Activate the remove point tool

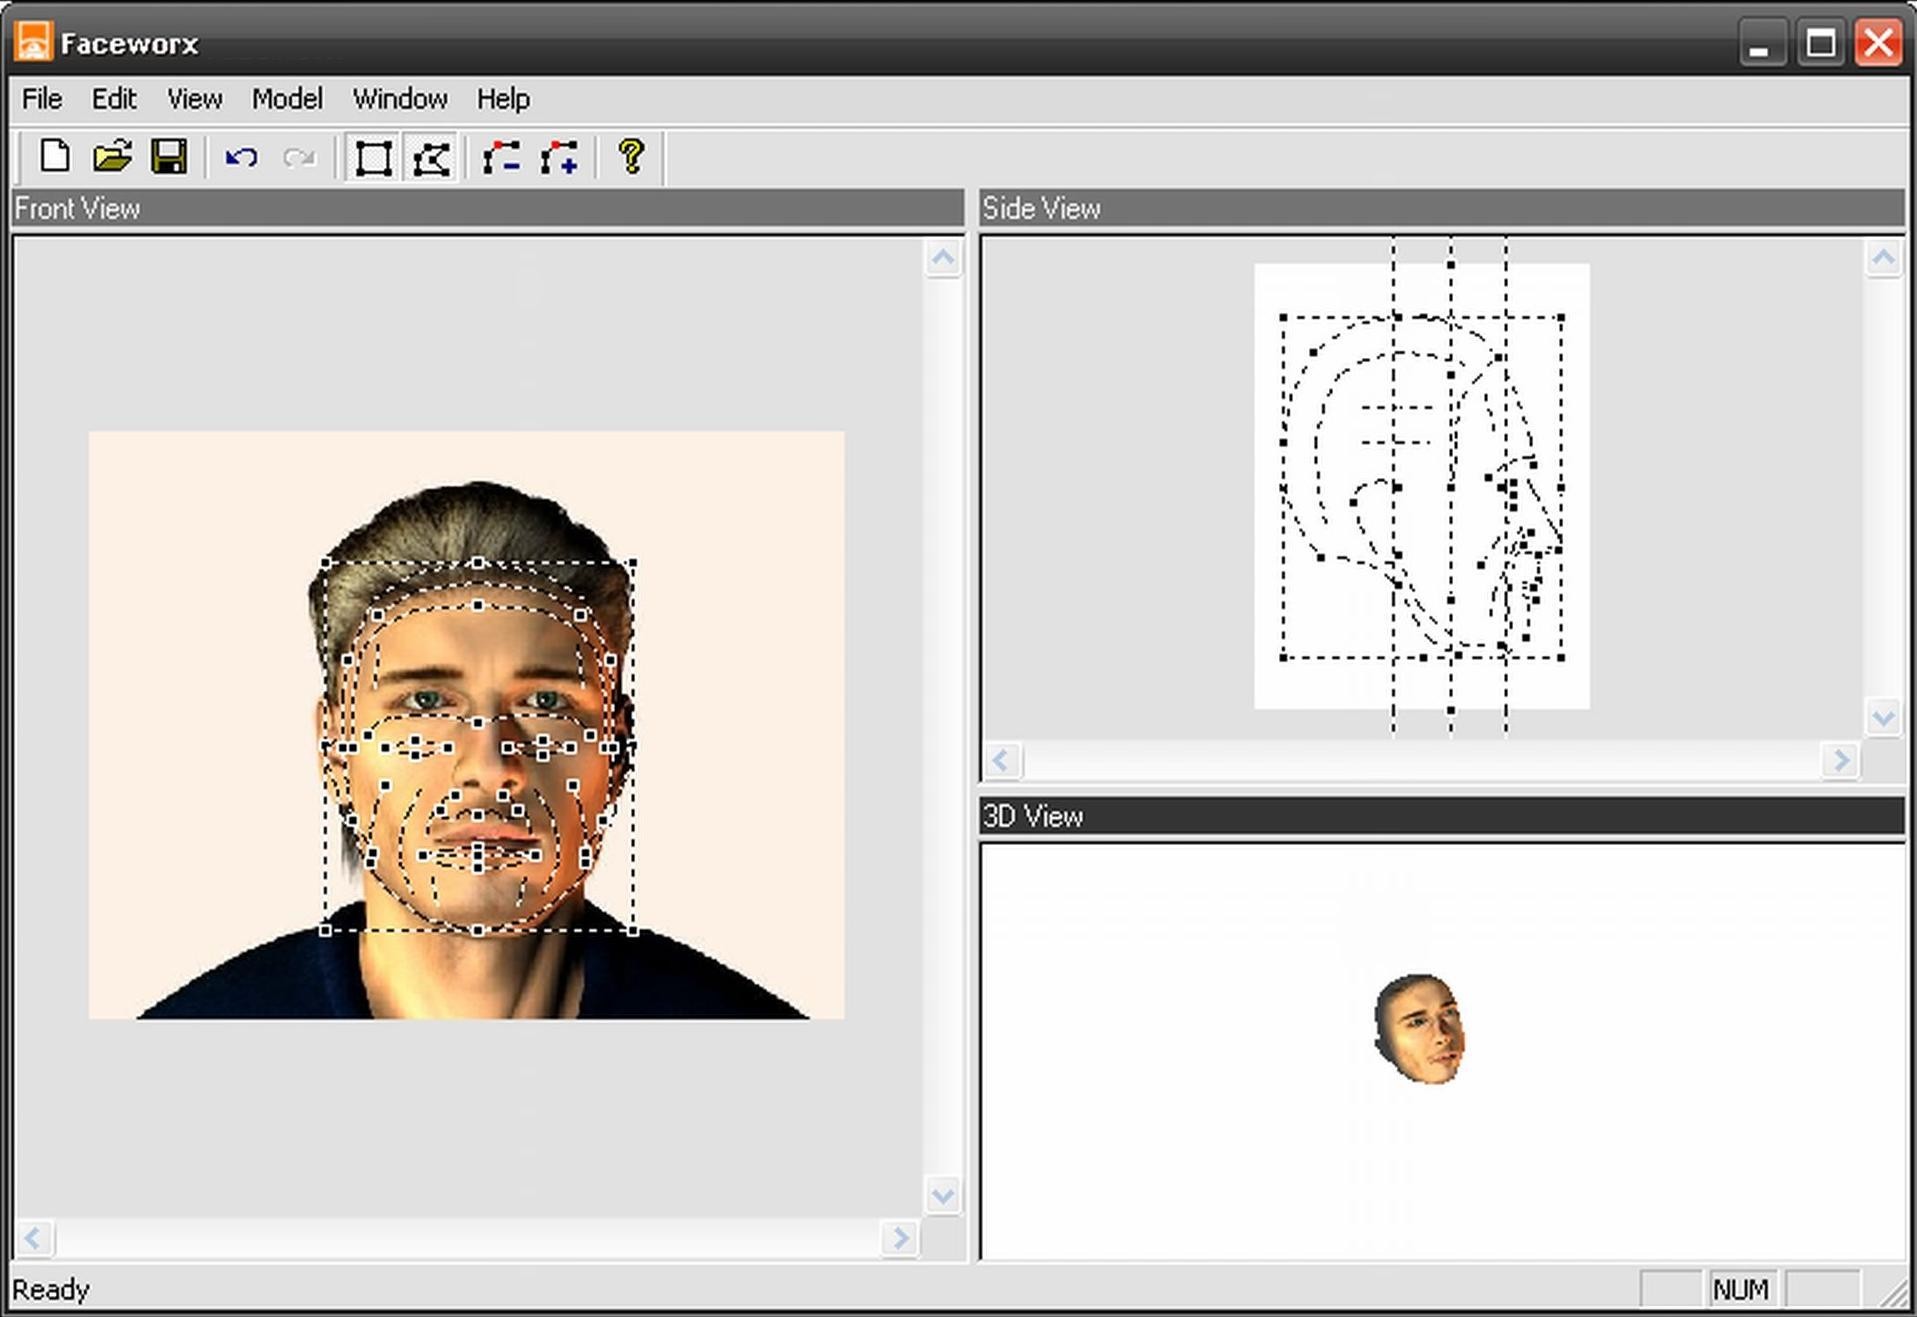pyautogui.click(x=503, y=156)
